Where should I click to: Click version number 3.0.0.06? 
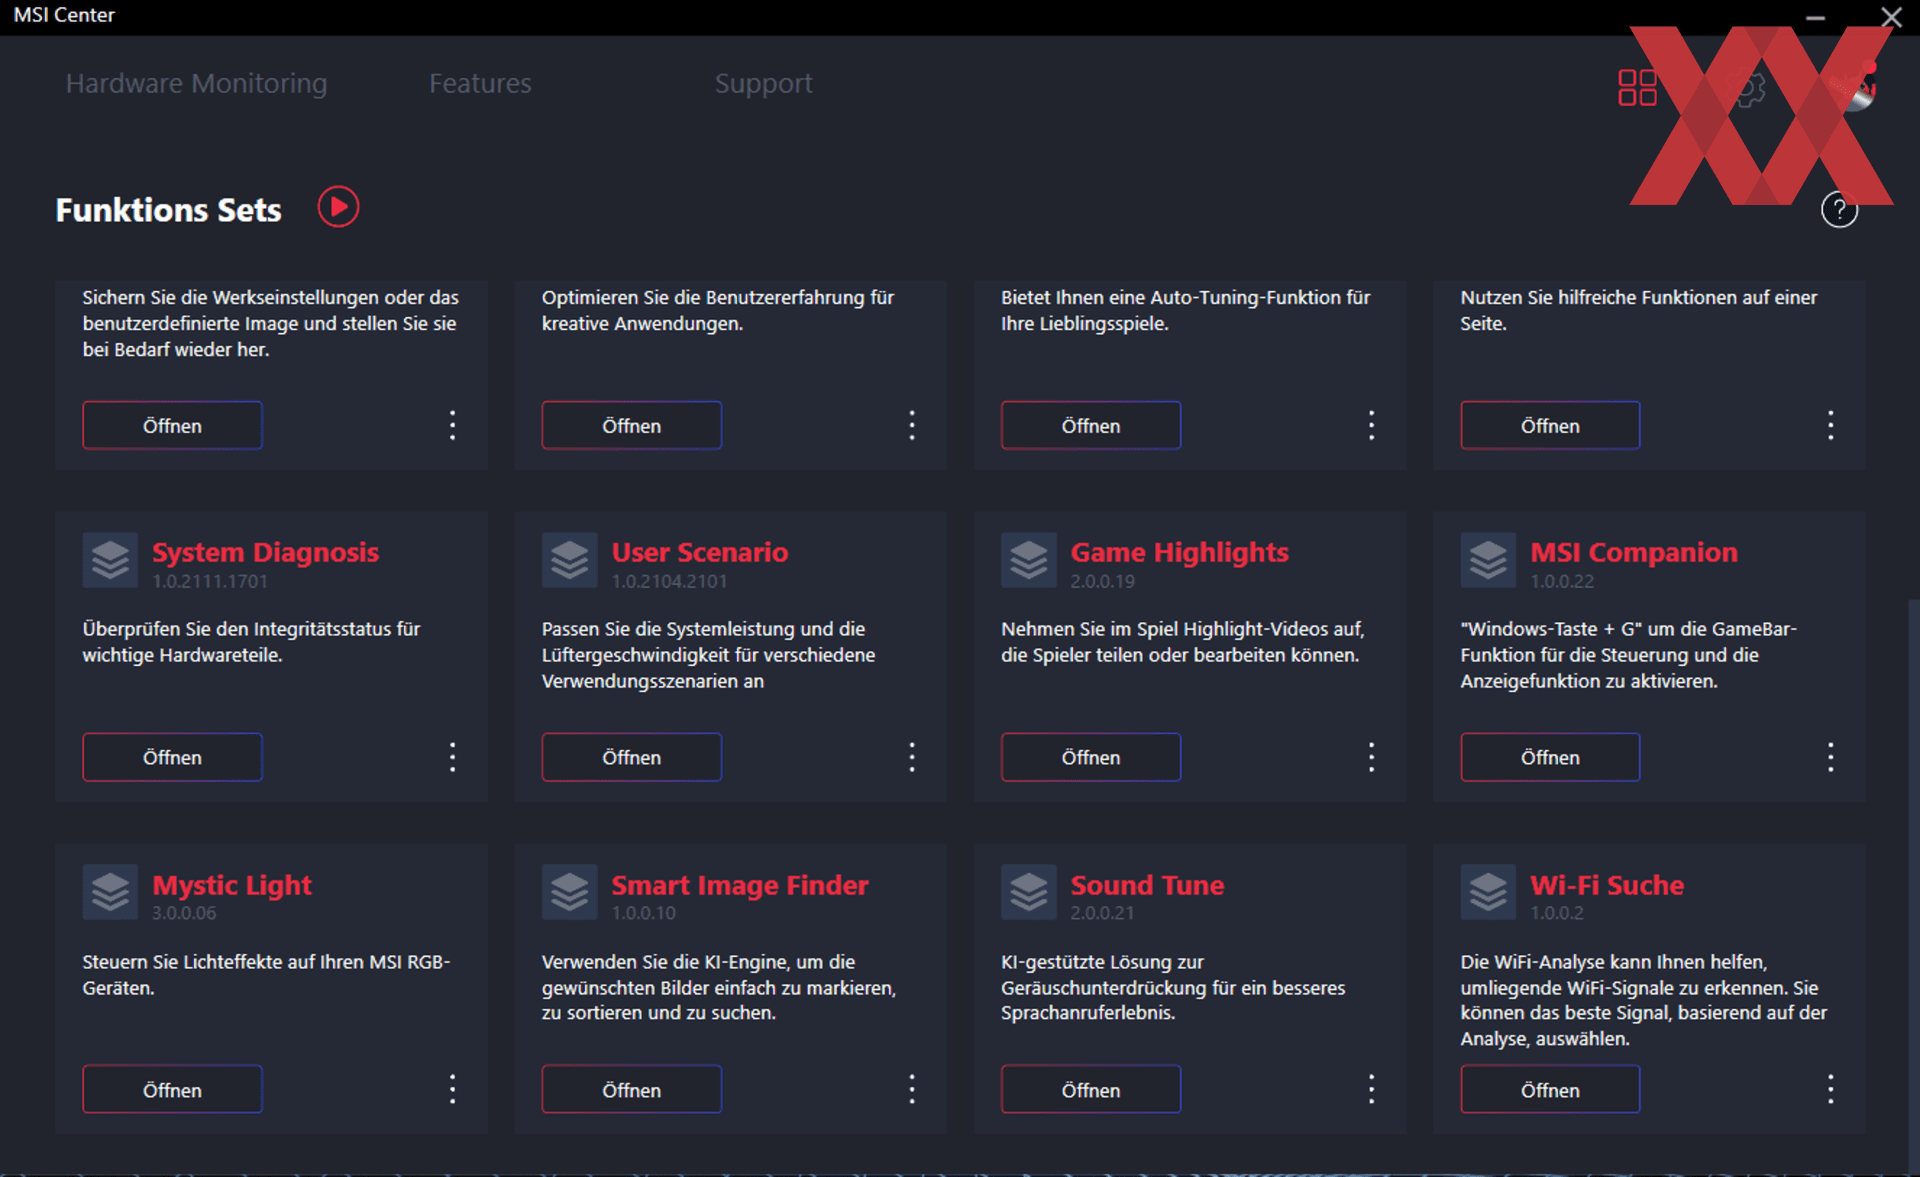click(184, 913)
